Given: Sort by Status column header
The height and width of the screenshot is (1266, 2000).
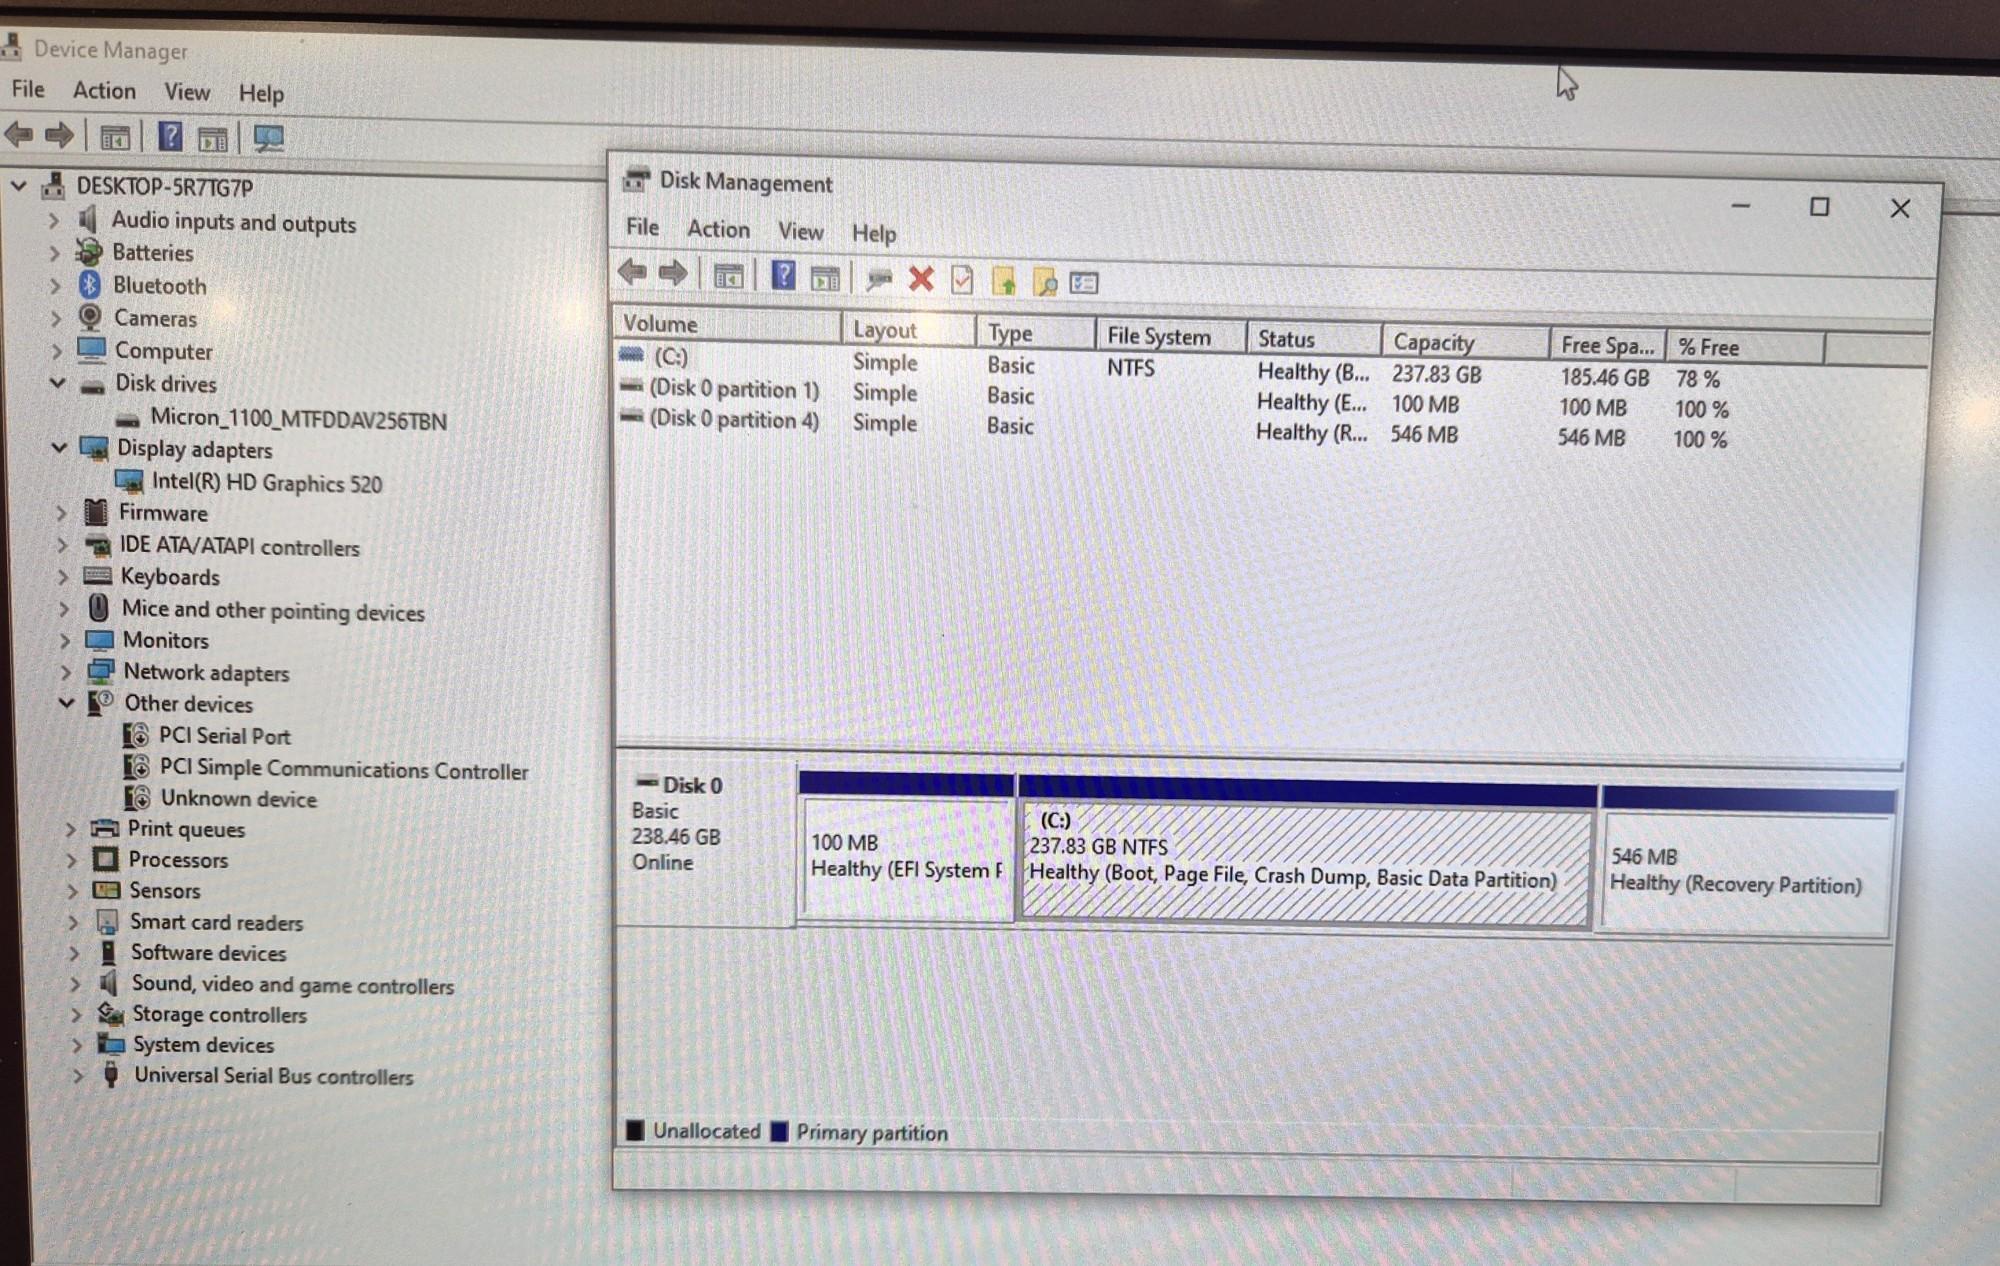Looking at the screenshot, I should [x=1314, y=339].
